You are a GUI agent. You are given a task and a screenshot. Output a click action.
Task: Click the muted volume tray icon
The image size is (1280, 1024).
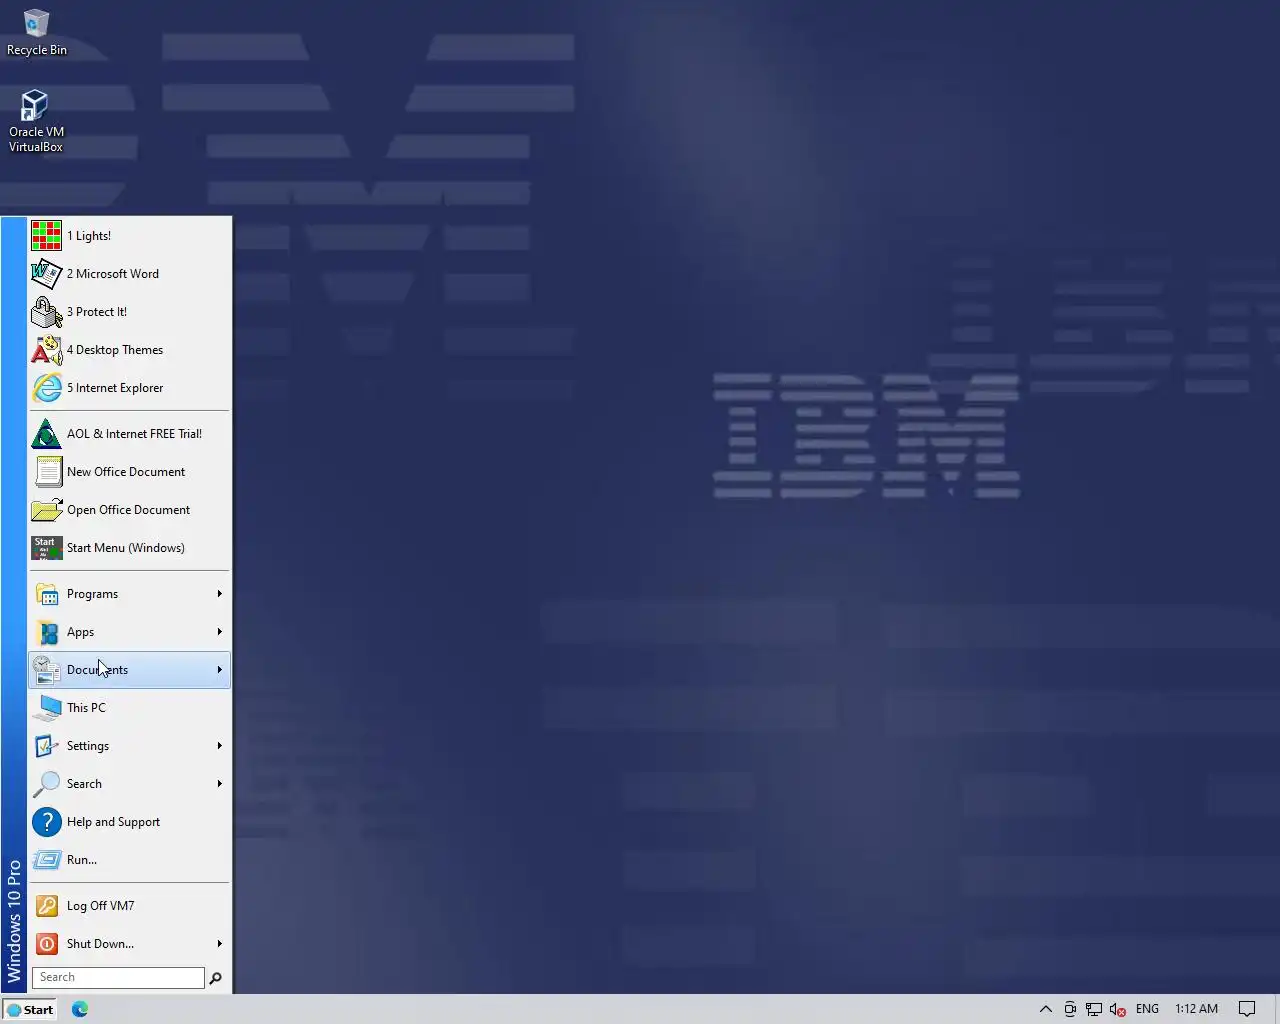(x=1118, y=1009)
